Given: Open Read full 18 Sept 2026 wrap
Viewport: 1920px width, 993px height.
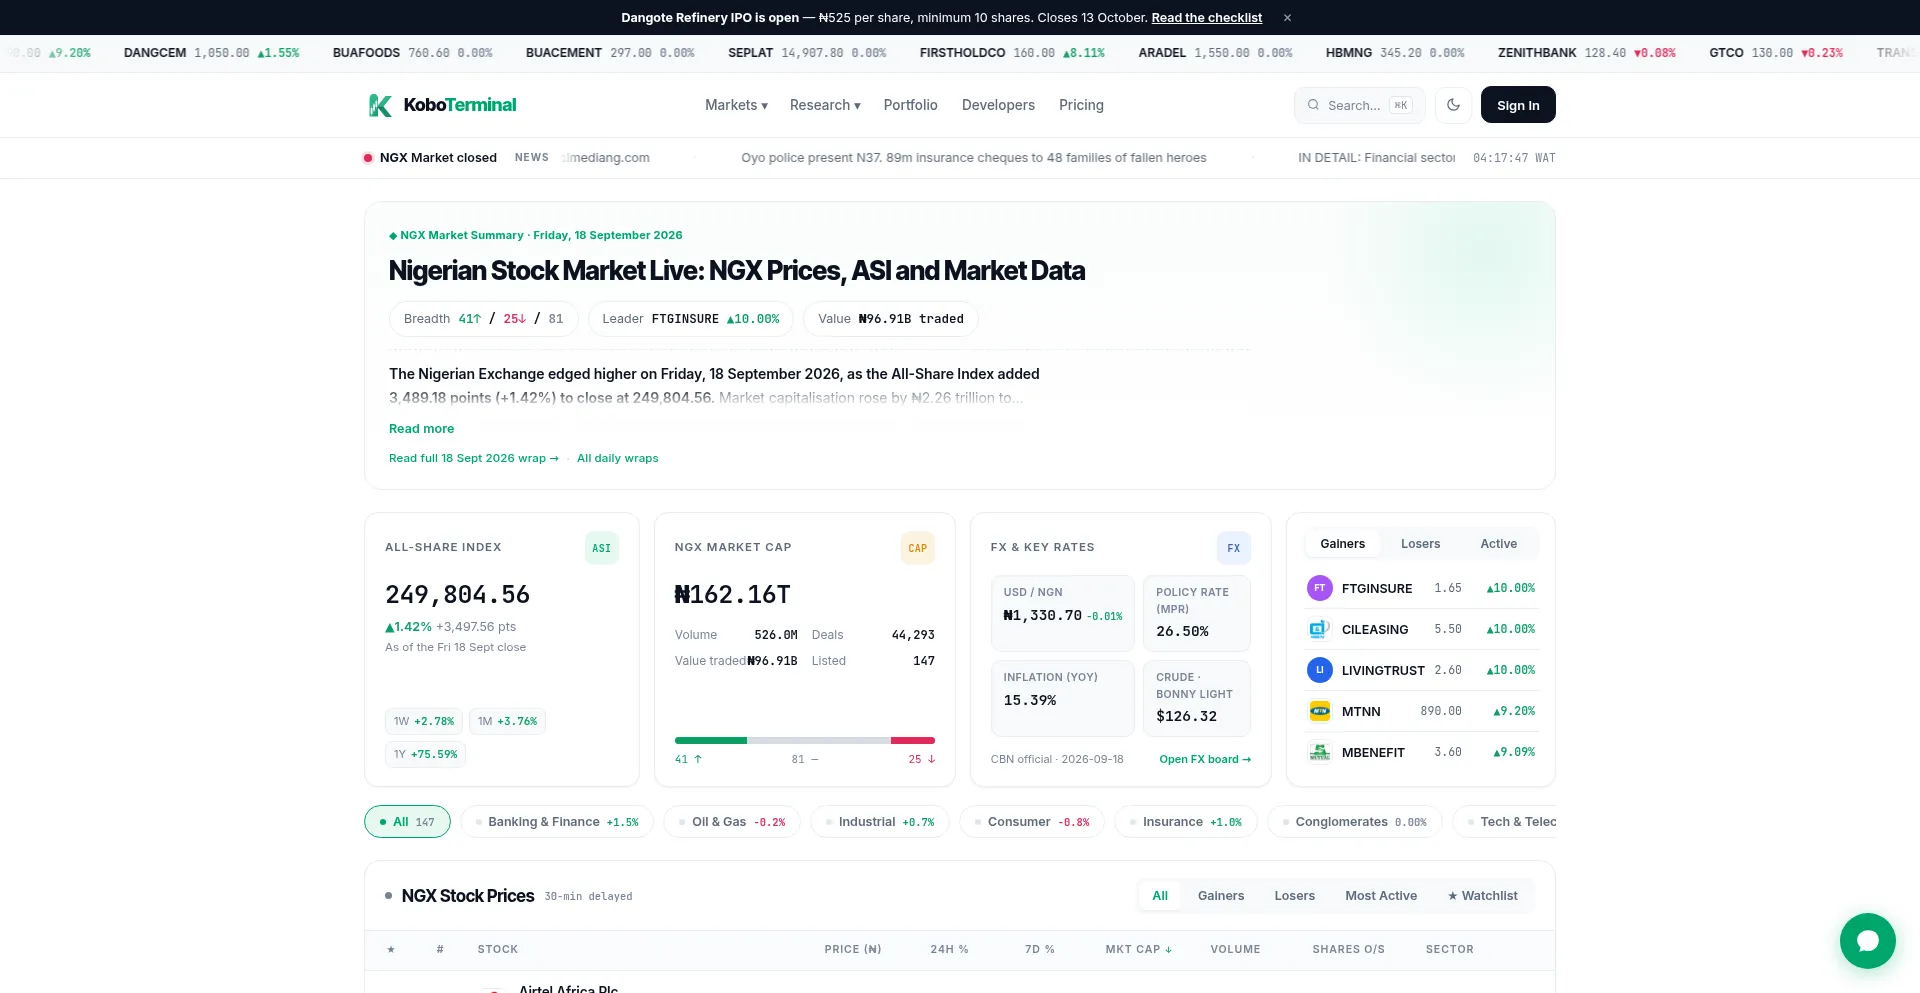Looking at the screenshot, I should tap(474, 458).
